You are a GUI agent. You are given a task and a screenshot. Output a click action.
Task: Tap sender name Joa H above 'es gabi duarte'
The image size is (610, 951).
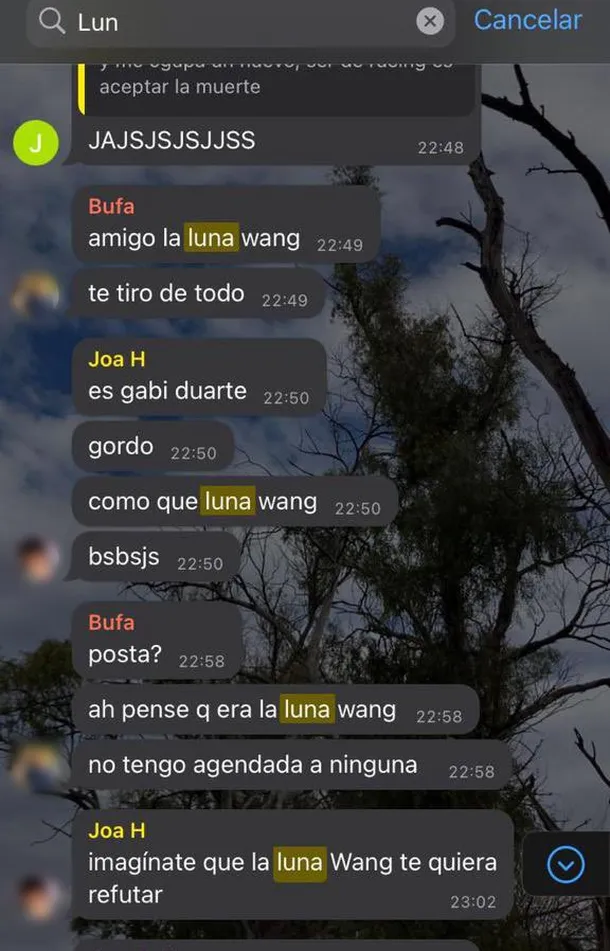(x=116, y=359)
